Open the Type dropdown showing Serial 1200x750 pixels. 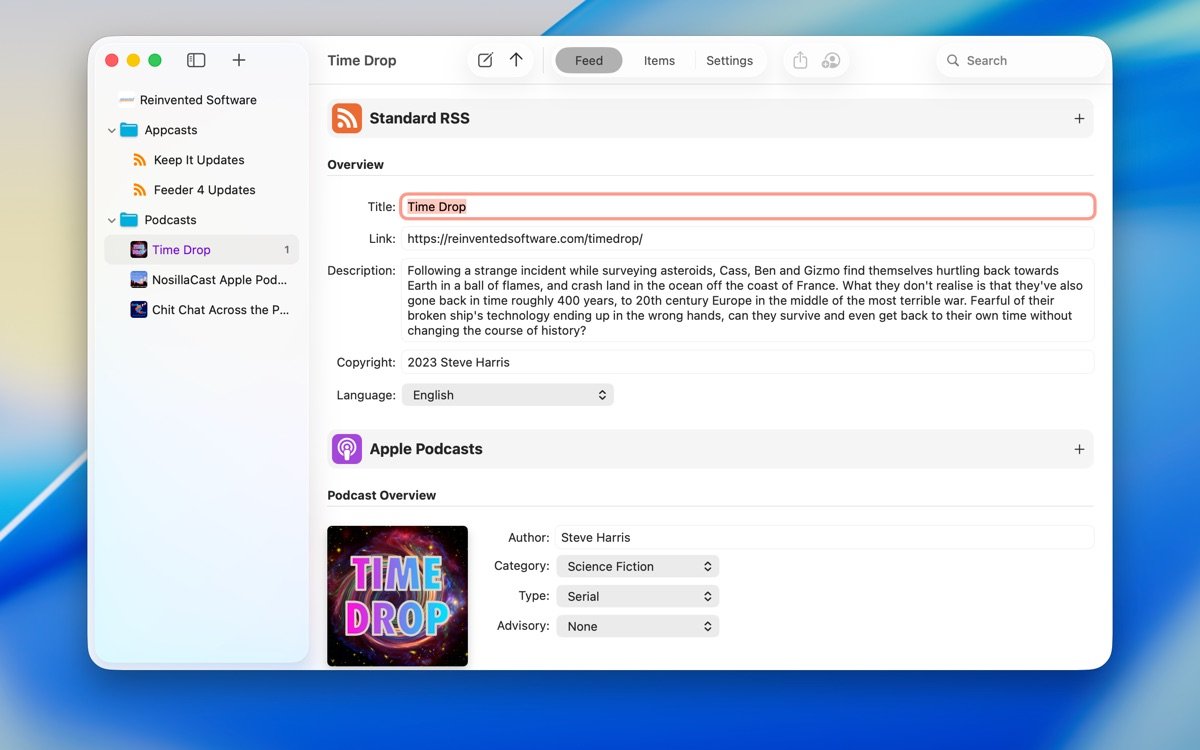(638, 596)
